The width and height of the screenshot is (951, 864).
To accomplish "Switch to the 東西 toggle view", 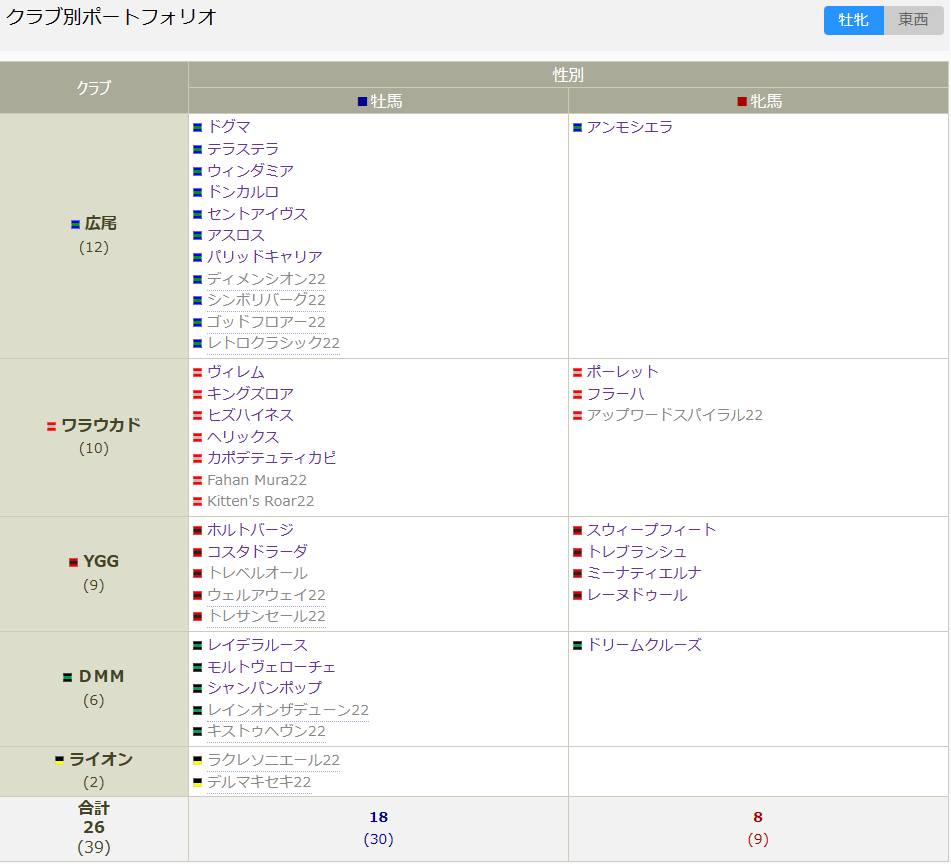I will pyautogui.click(x=913, y=20).
